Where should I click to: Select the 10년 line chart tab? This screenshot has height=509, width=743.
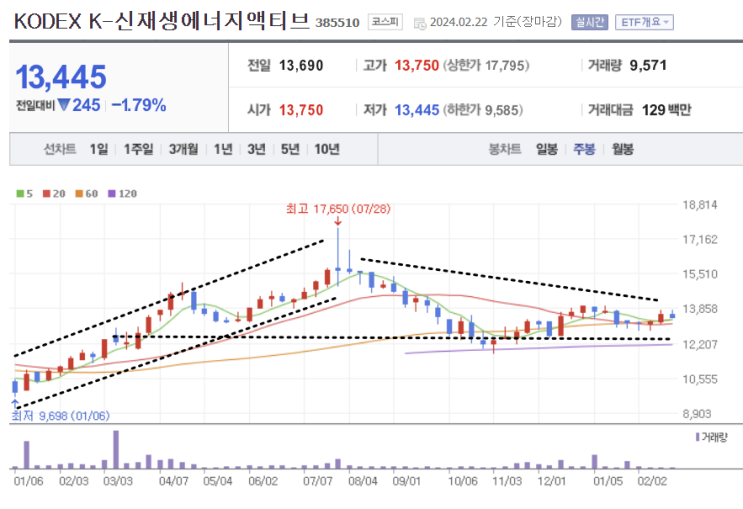327,149
